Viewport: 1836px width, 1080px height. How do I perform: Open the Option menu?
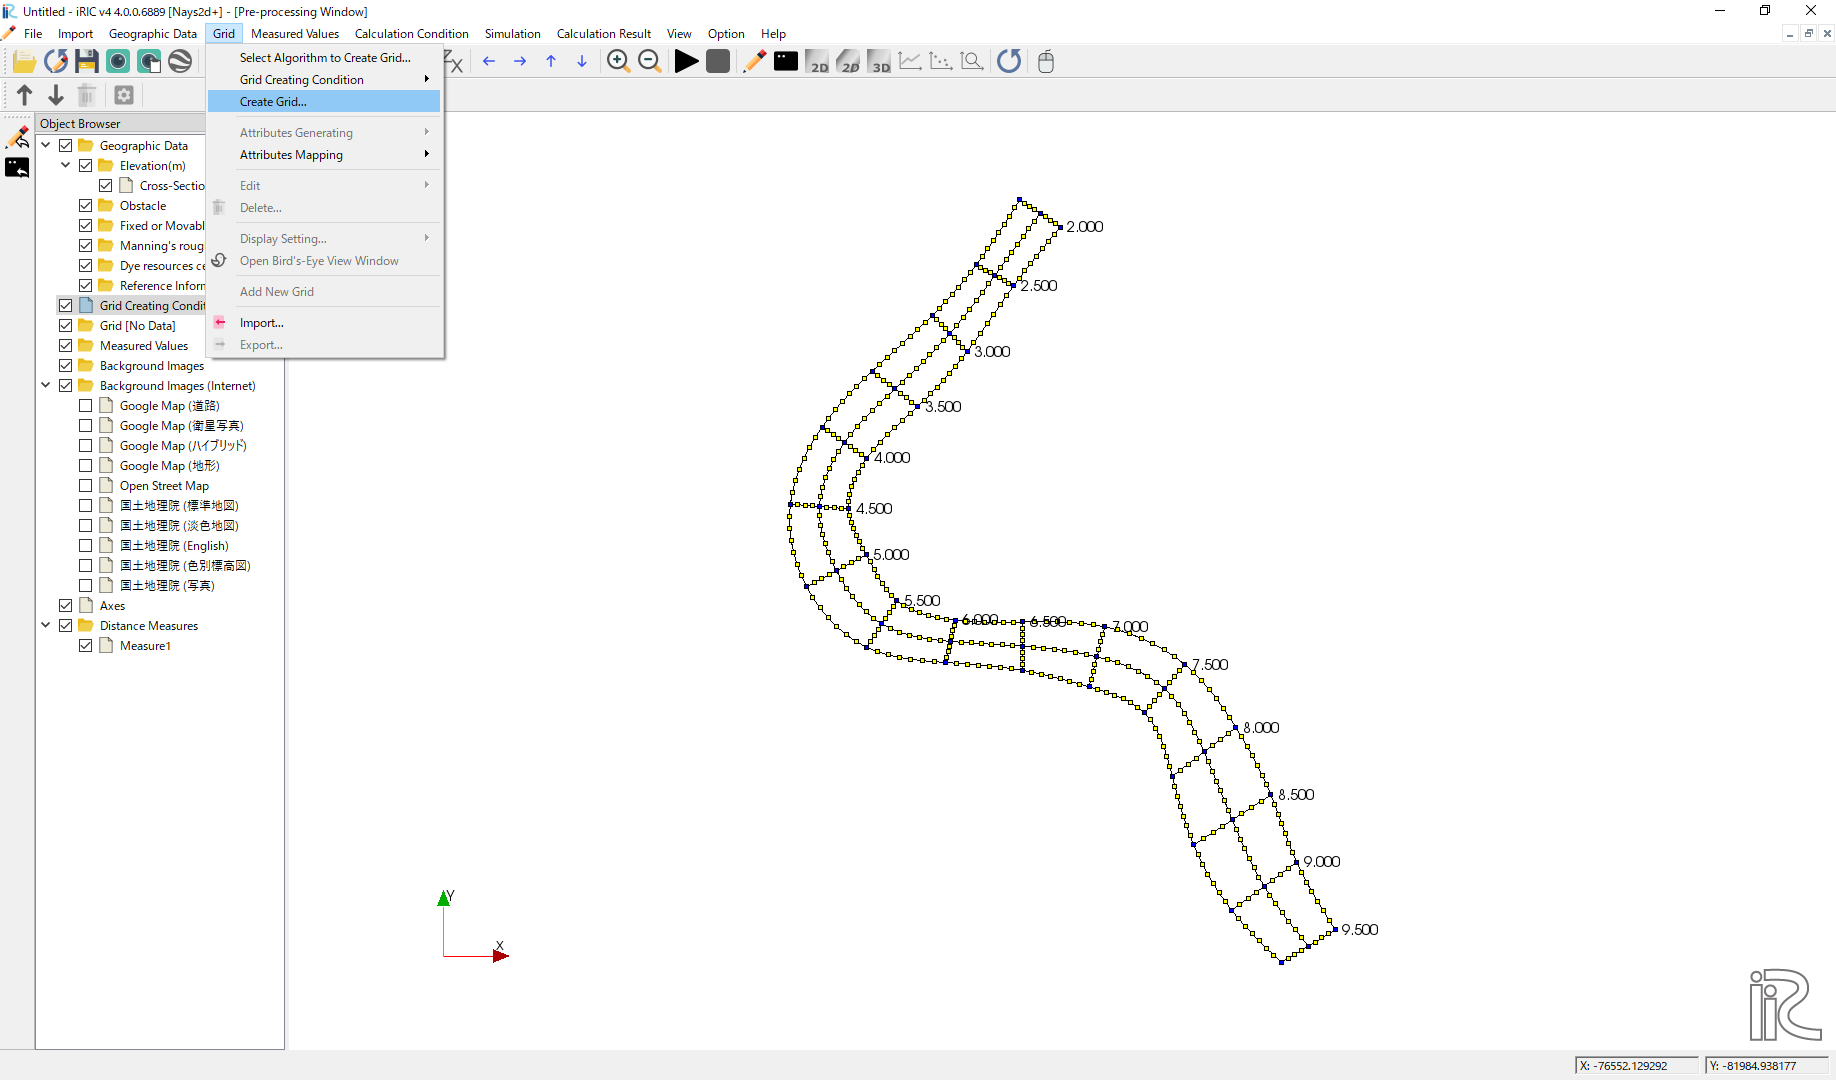coord(726,34)
